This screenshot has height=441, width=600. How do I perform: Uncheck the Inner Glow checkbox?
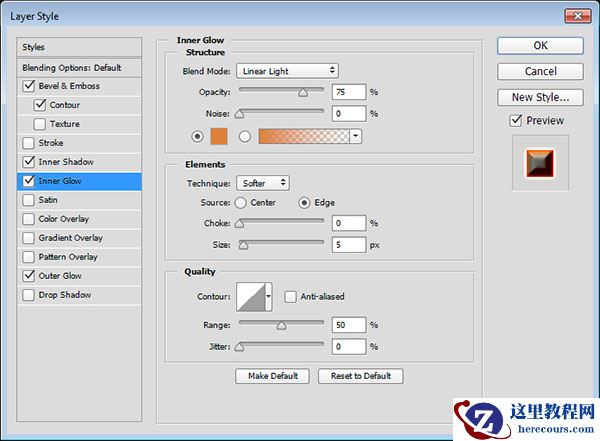tap(29, 181)
